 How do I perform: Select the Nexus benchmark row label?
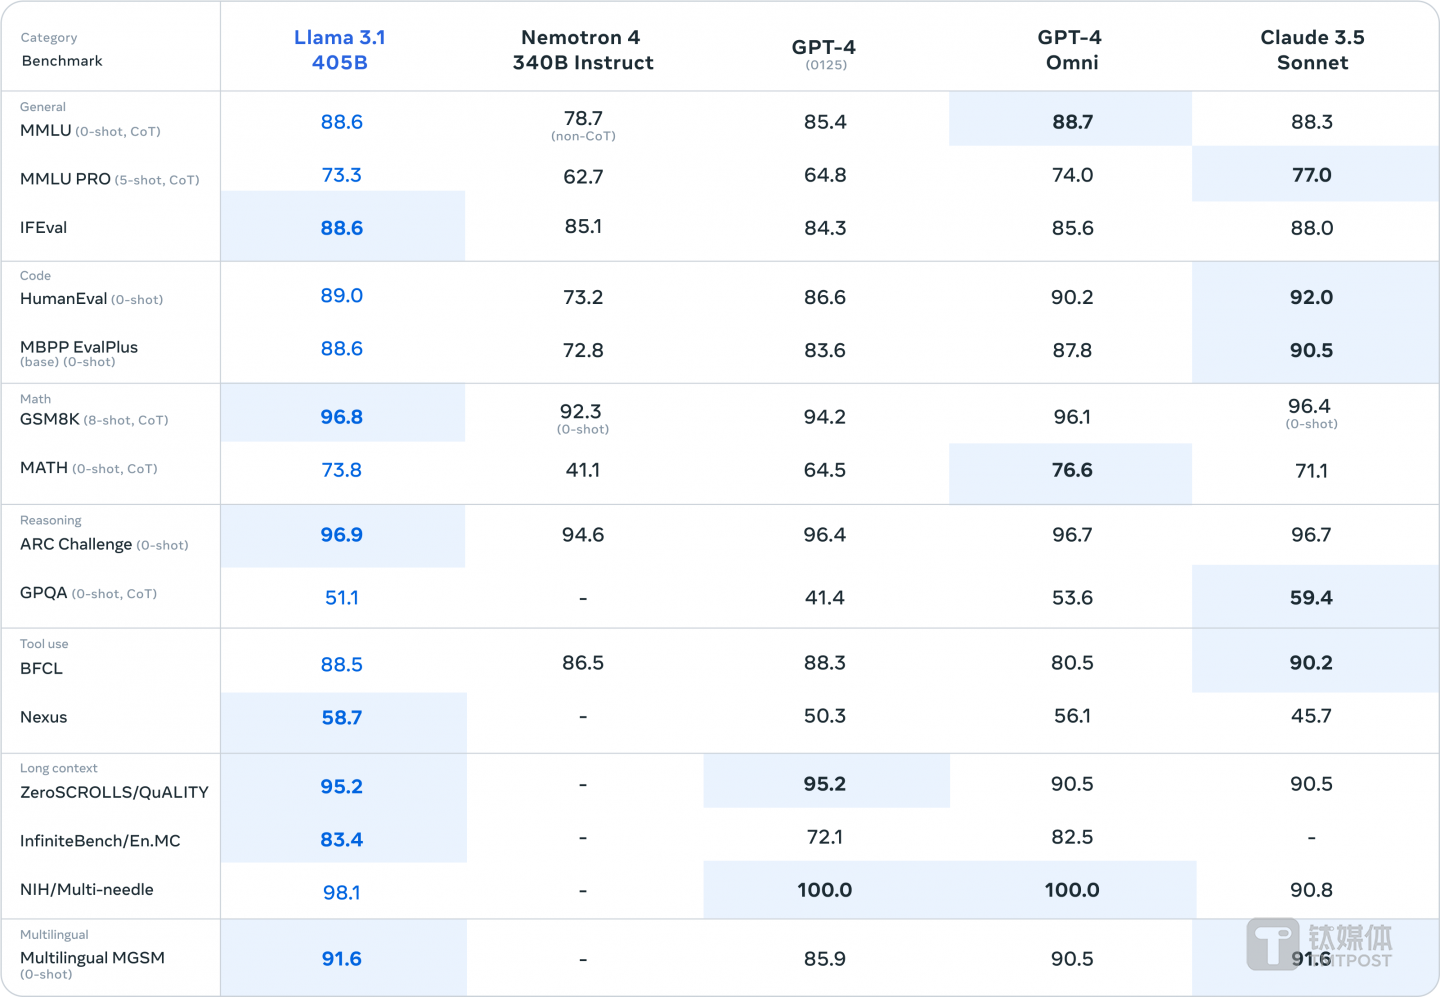tap(44, 717)
